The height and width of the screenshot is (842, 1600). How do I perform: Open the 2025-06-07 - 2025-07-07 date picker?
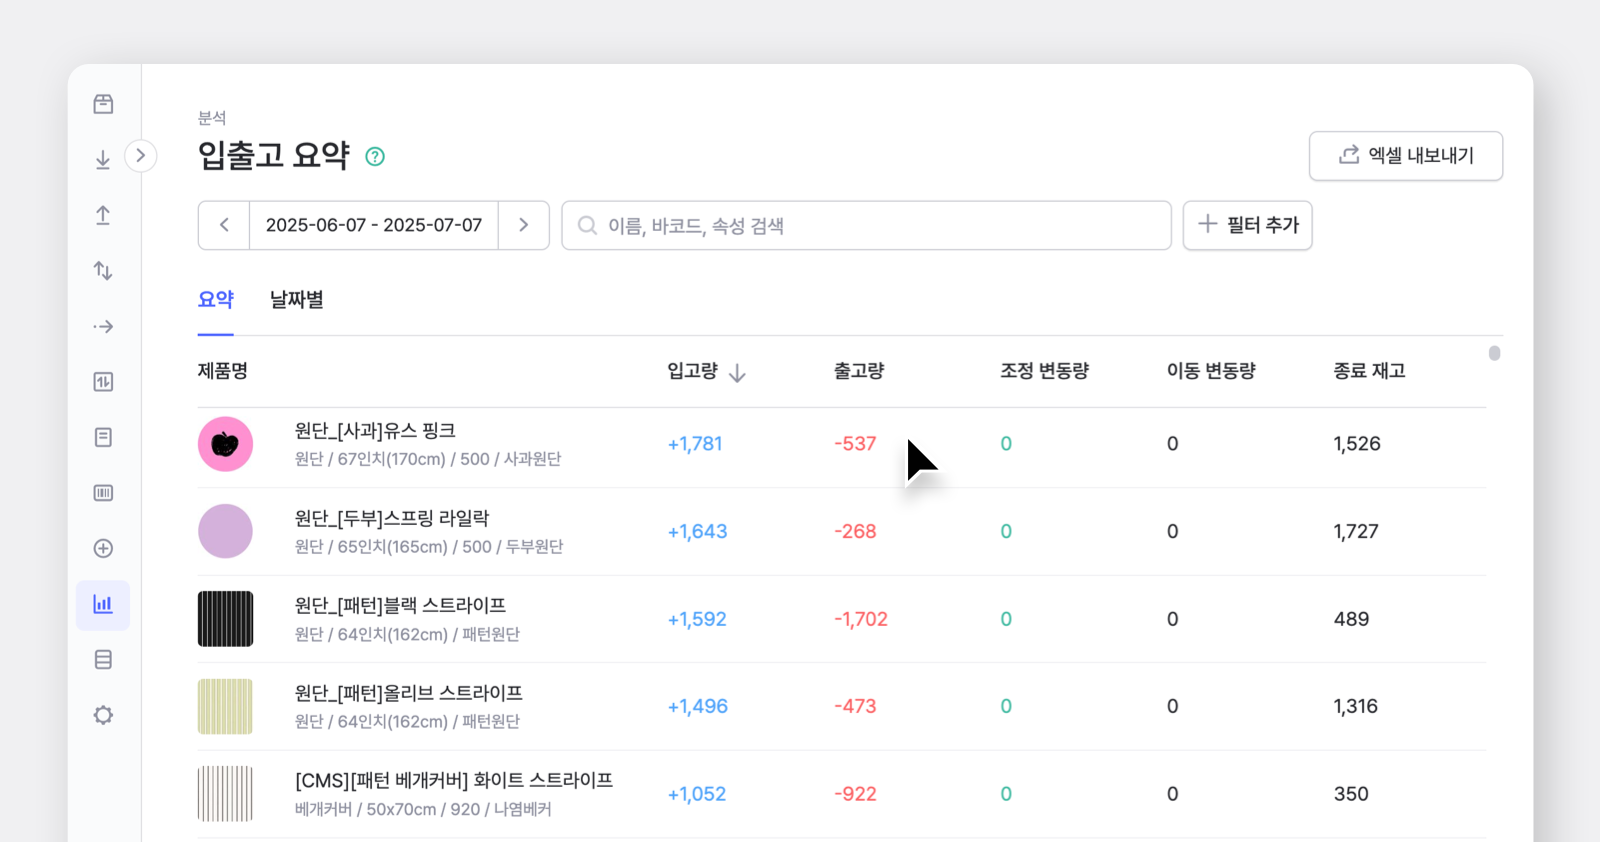tap(374, 225)
